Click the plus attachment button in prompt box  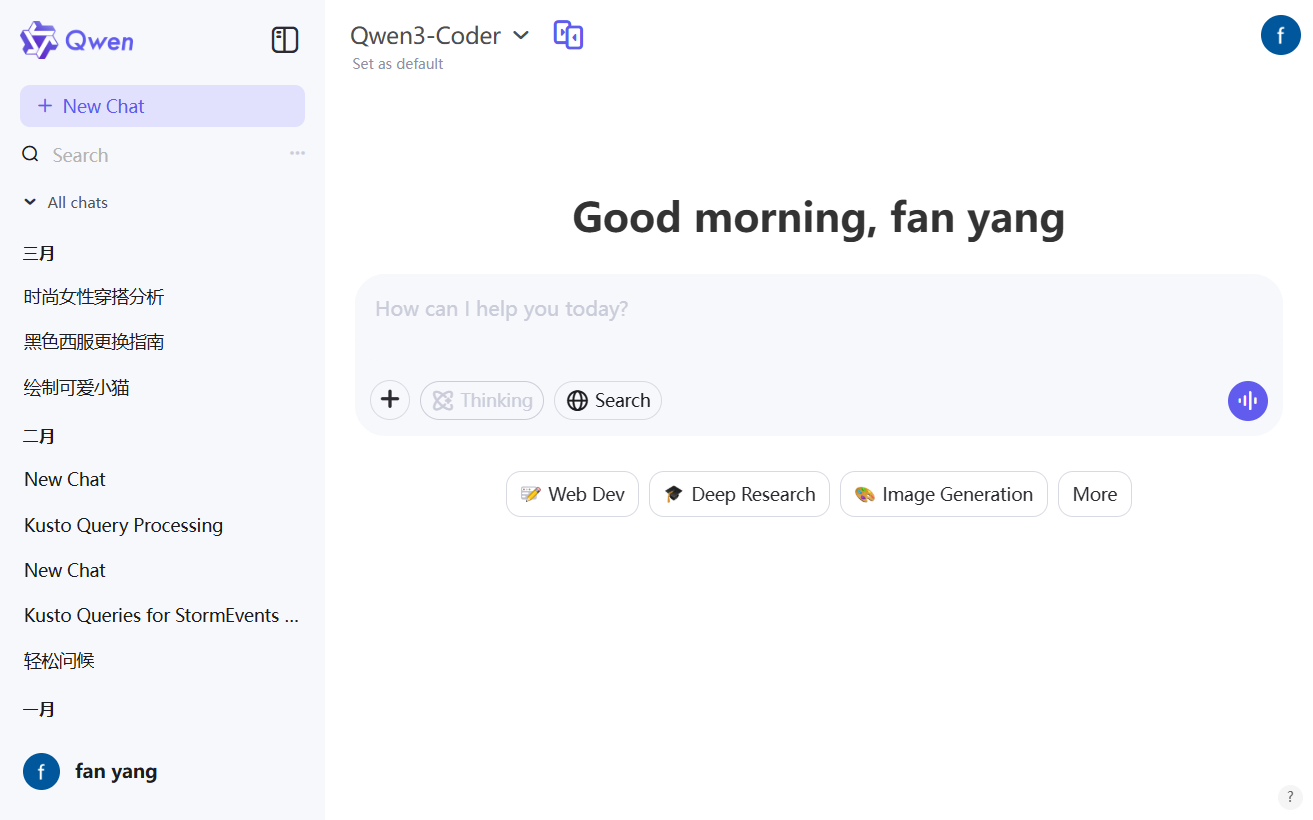click(390, 400)
